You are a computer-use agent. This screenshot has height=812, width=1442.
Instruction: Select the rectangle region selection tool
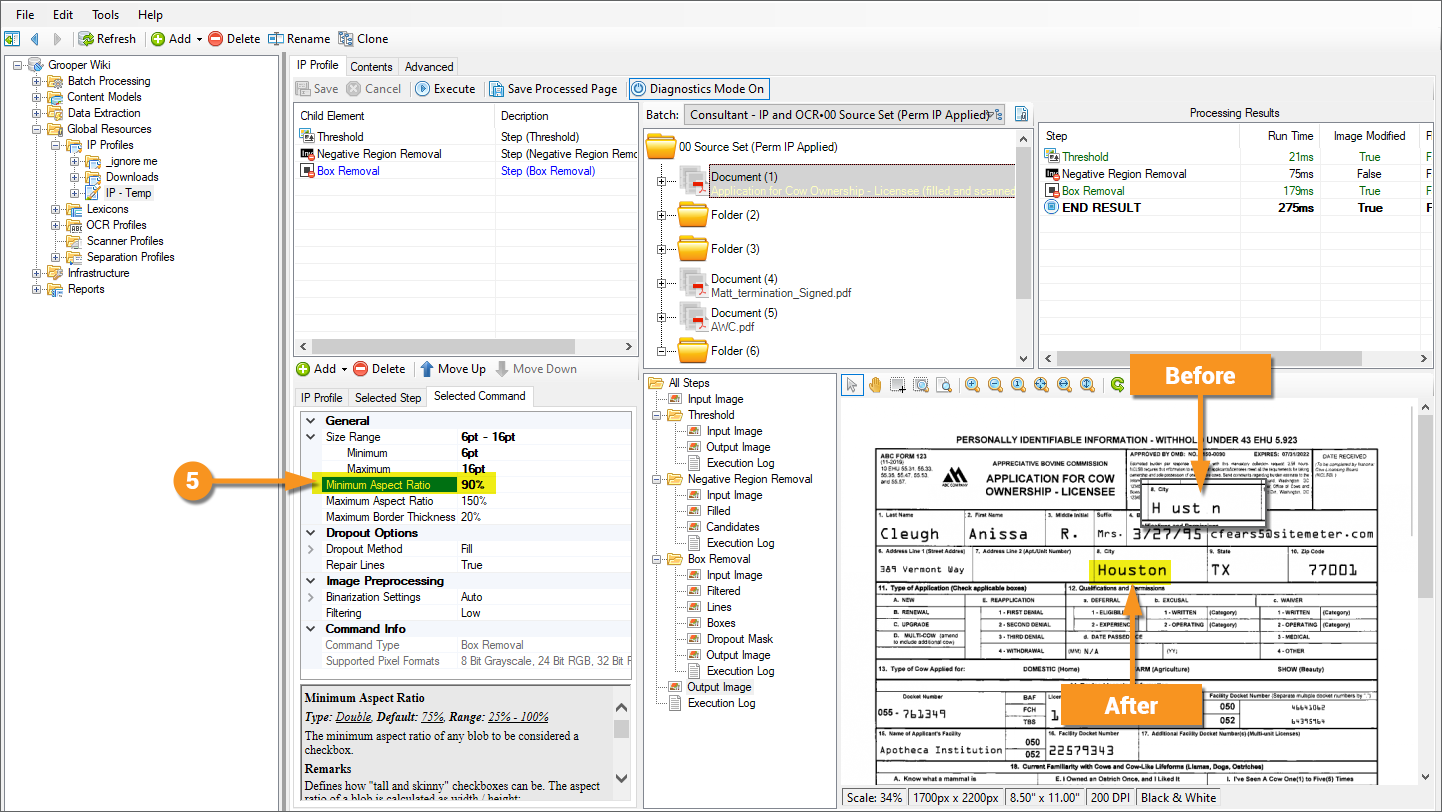pos(898,385)
